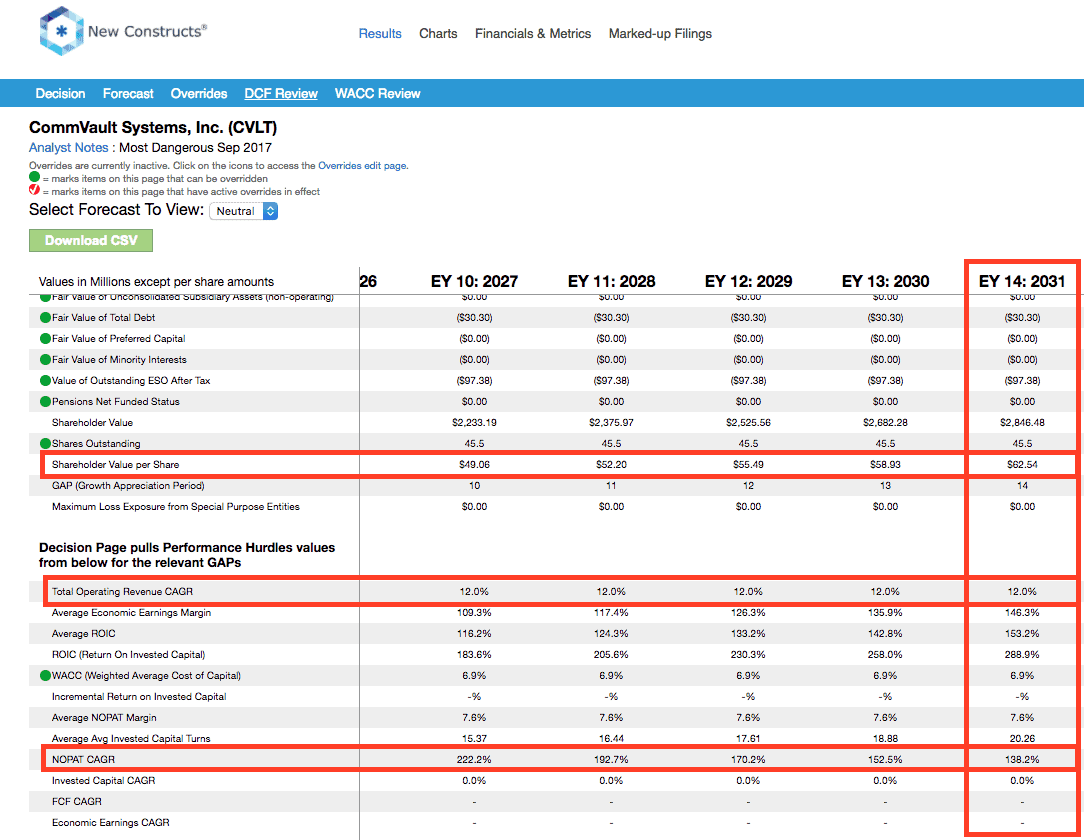
Task: Click the GAP (Growth Appreciation Period) label
Action: click(x=128, y=485)
